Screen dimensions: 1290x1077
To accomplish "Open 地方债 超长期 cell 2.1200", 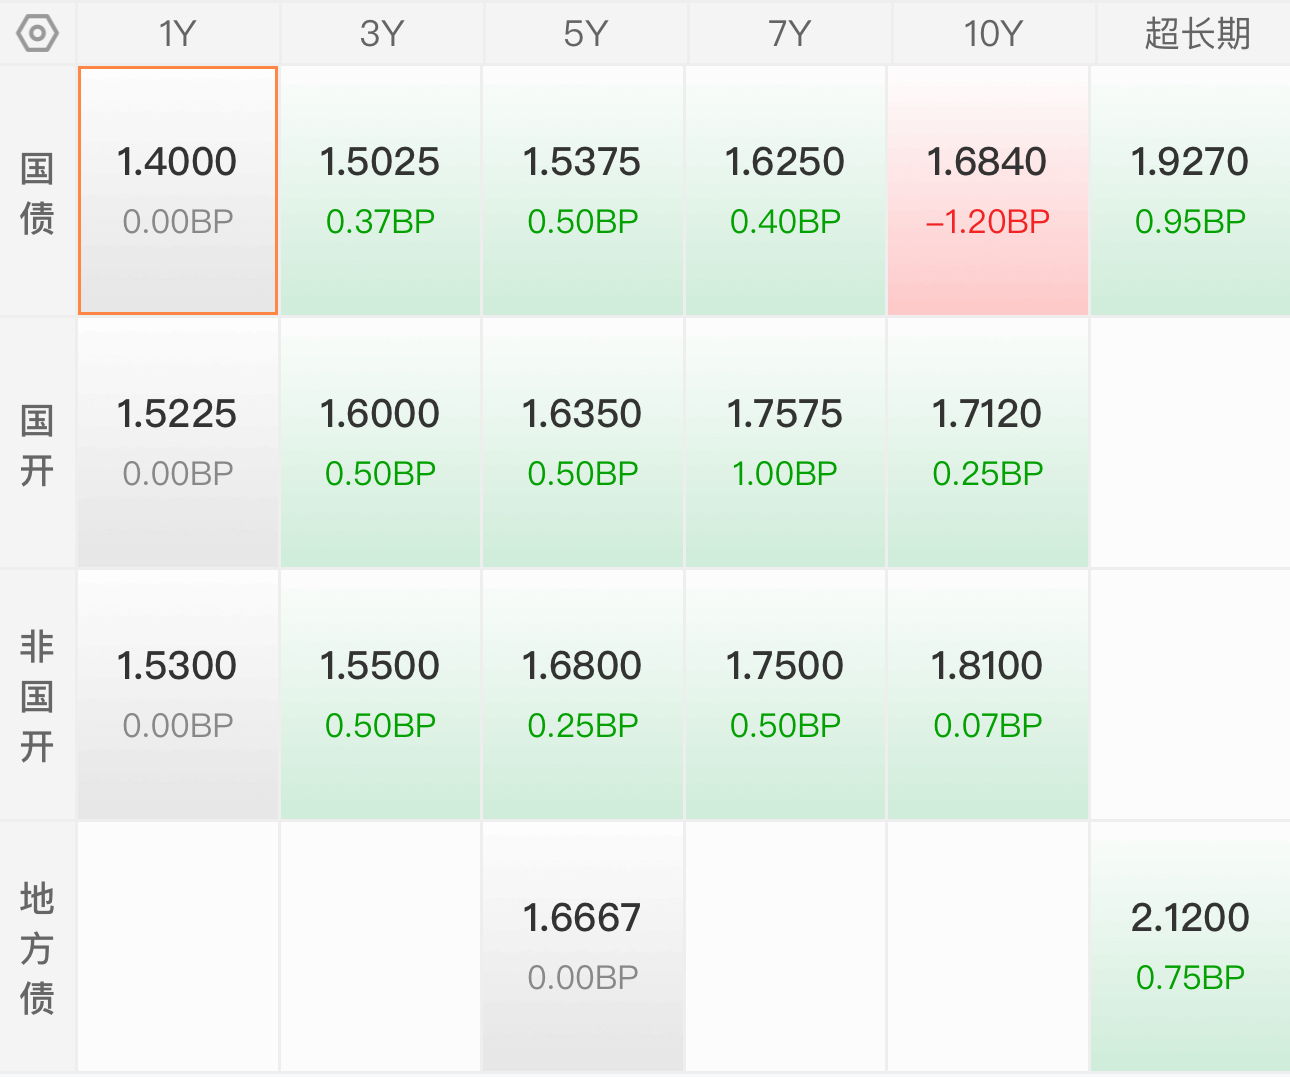I will 1190,947.
